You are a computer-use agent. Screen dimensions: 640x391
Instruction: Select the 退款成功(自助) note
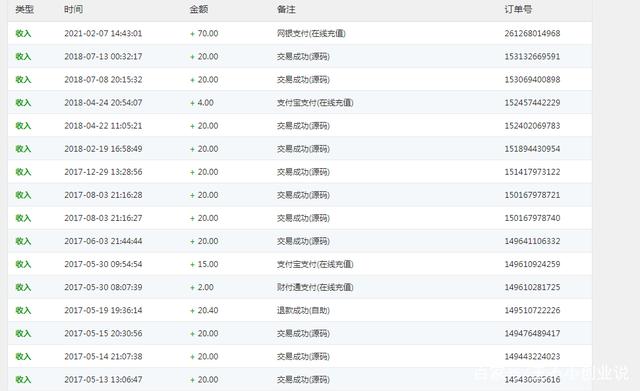[x=303, y=311]
